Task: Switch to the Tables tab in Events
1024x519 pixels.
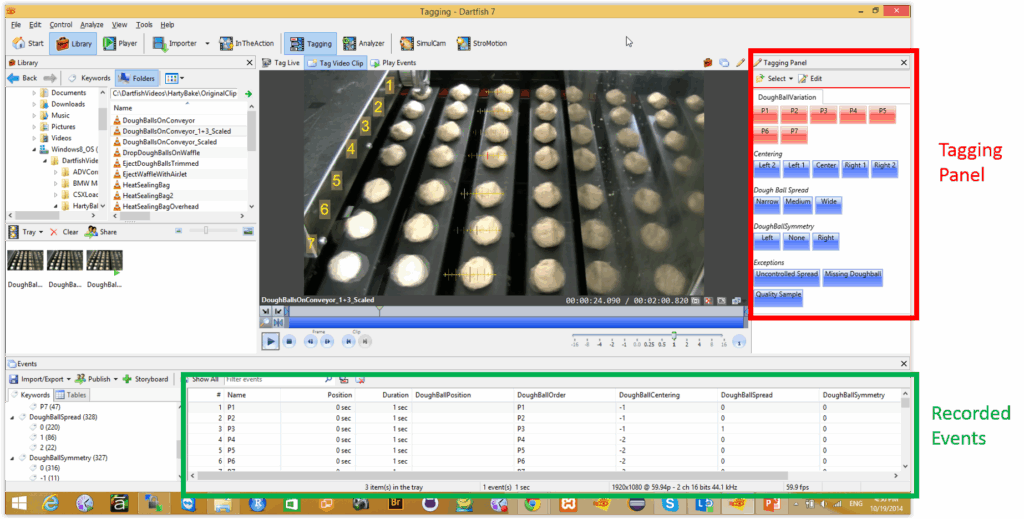Action: coord(71,395)
